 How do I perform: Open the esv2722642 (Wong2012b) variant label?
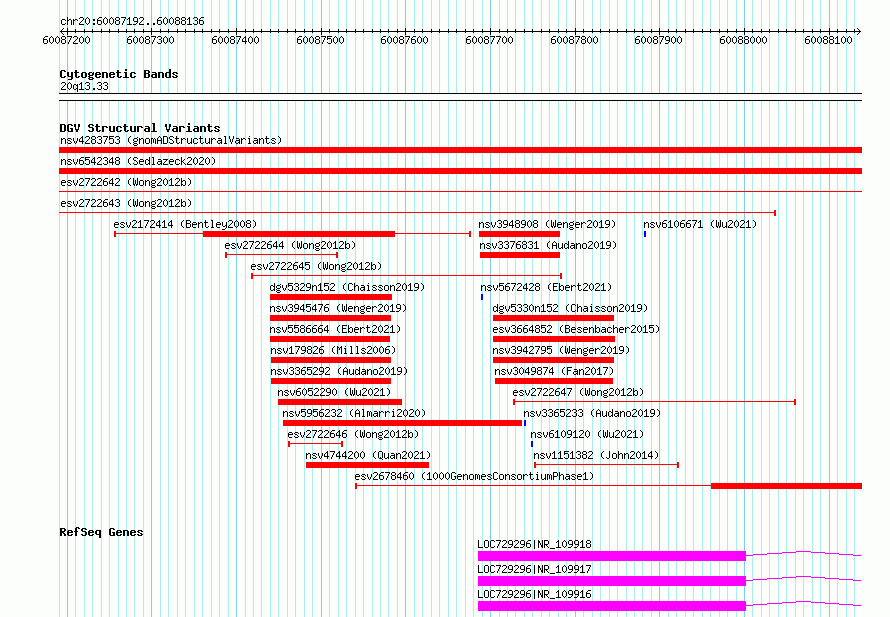[126, 182]
